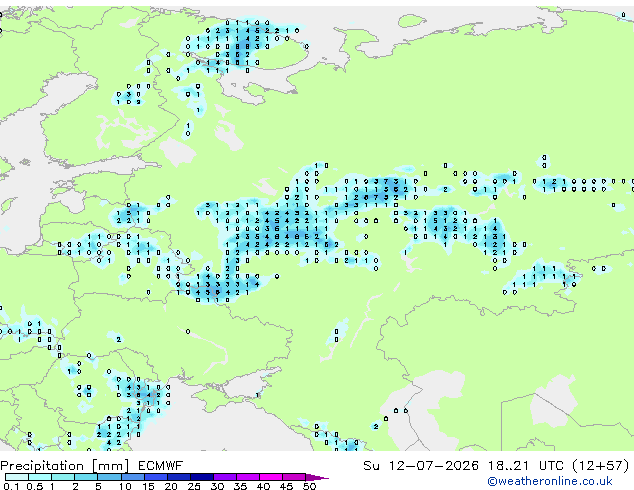
Task: Click legend scale value '20'
Action: coord(171,486)
